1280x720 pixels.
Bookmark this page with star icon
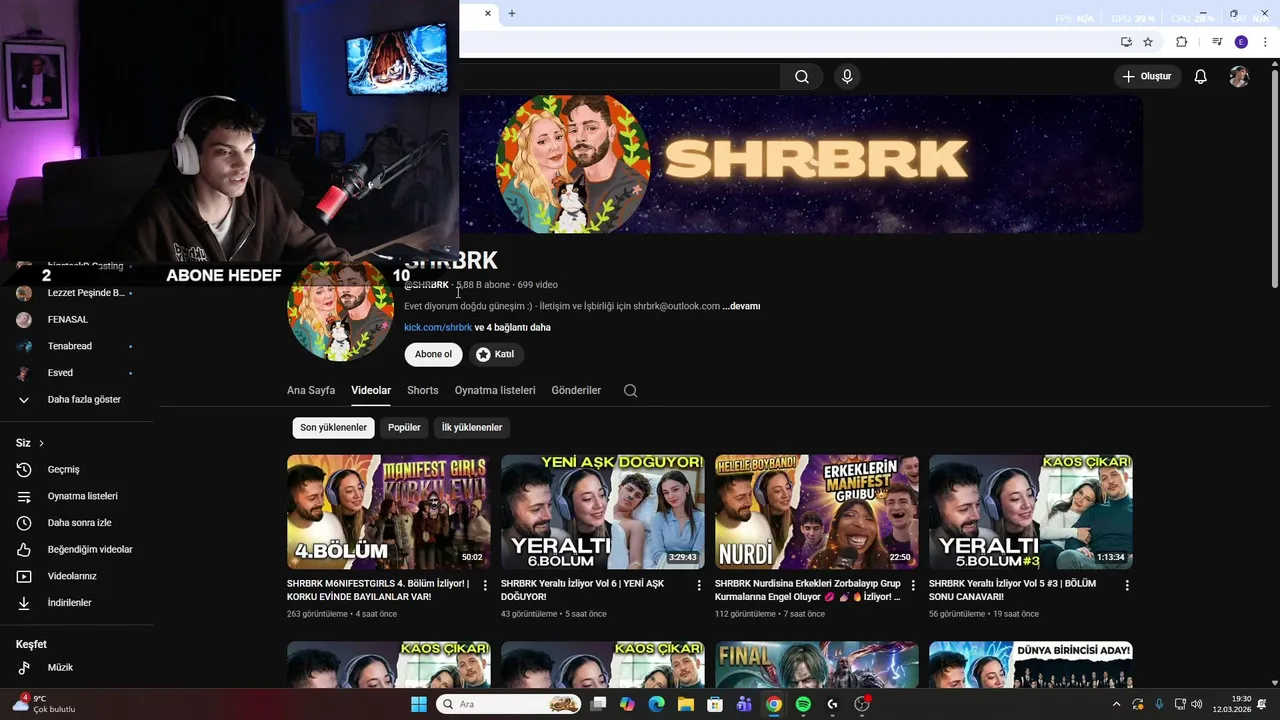1148,42
